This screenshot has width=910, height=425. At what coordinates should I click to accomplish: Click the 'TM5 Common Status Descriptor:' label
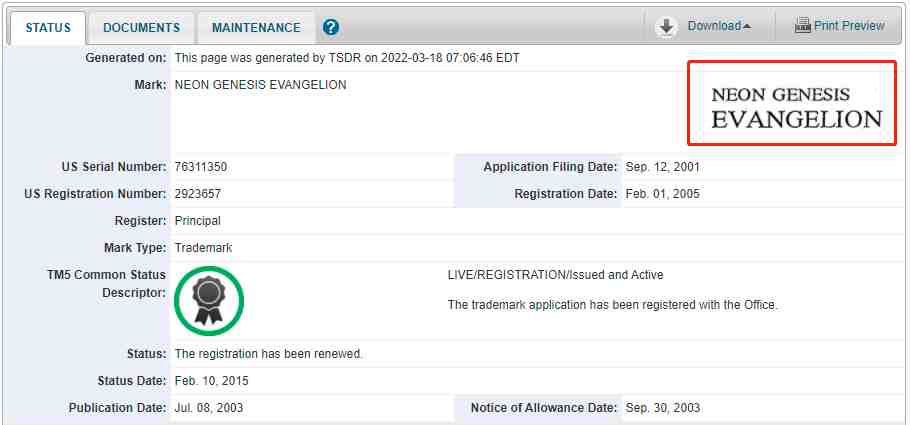tap(106, 283)
